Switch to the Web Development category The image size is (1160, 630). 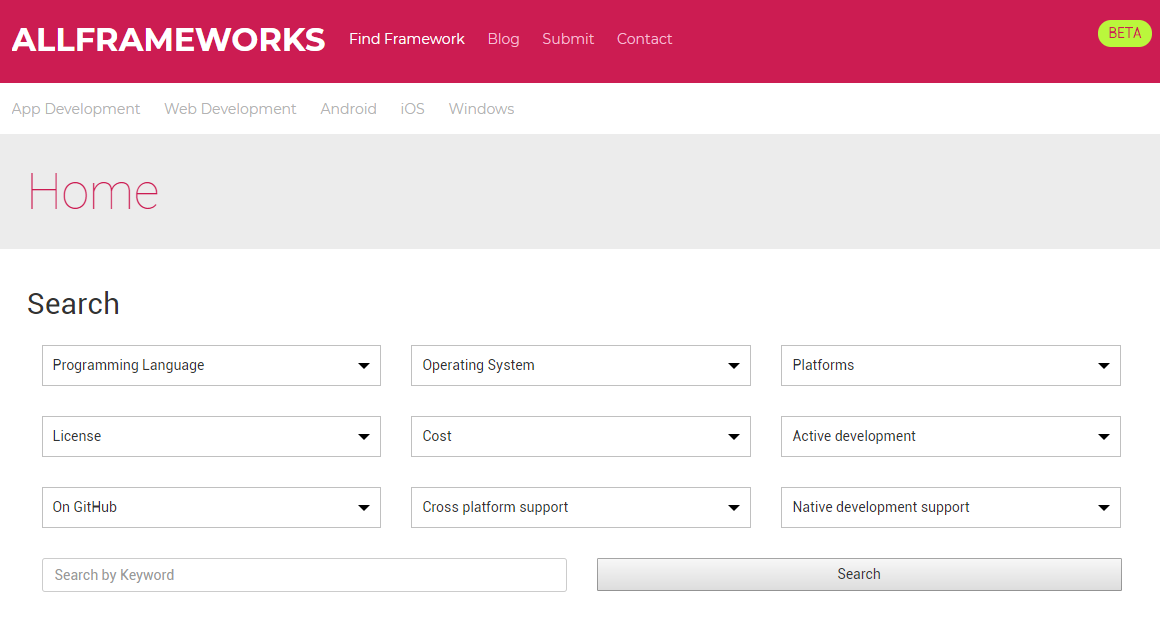230,108
